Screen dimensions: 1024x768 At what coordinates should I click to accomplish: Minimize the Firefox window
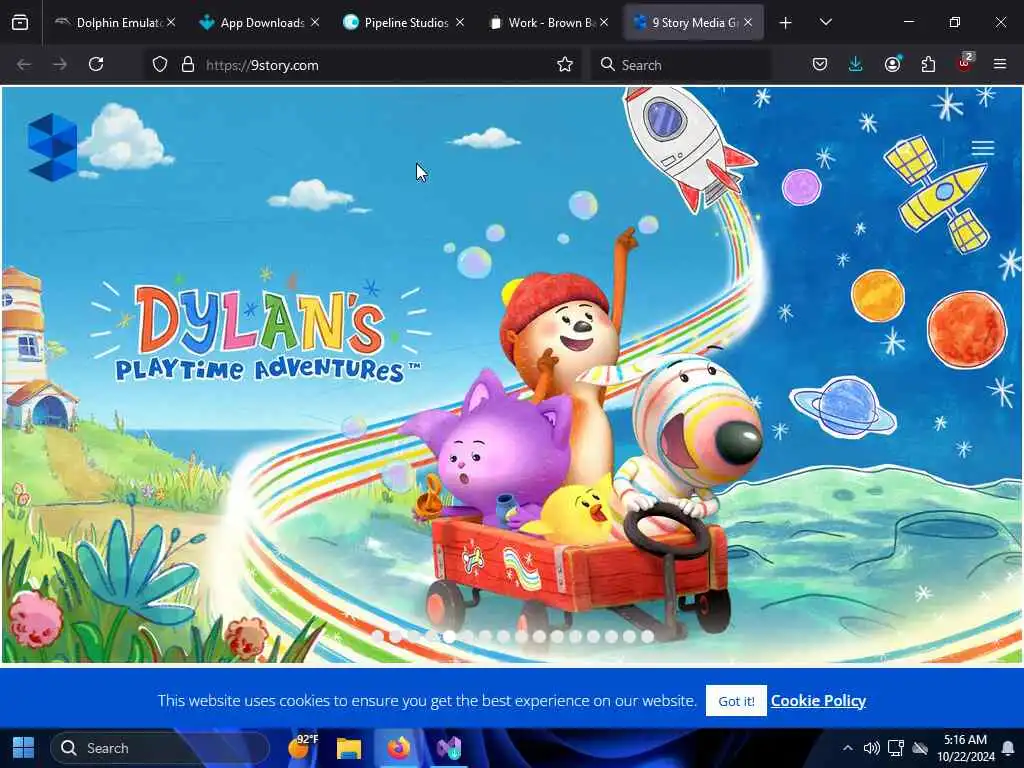[x=908, y=22]
